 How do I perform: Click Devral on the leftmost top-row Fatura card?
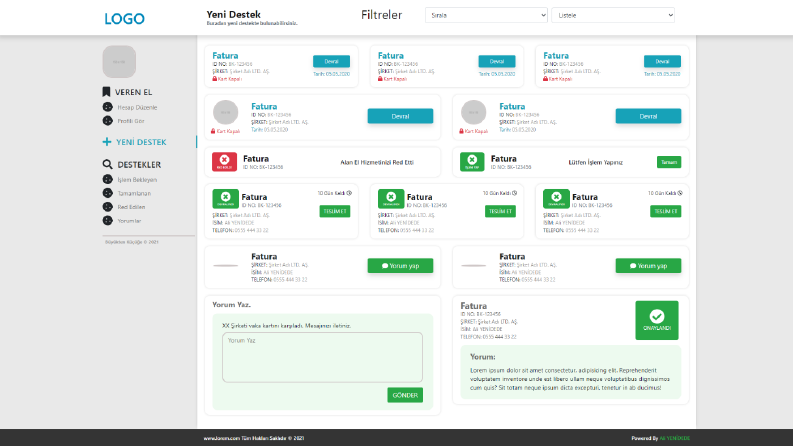[331, 61]
